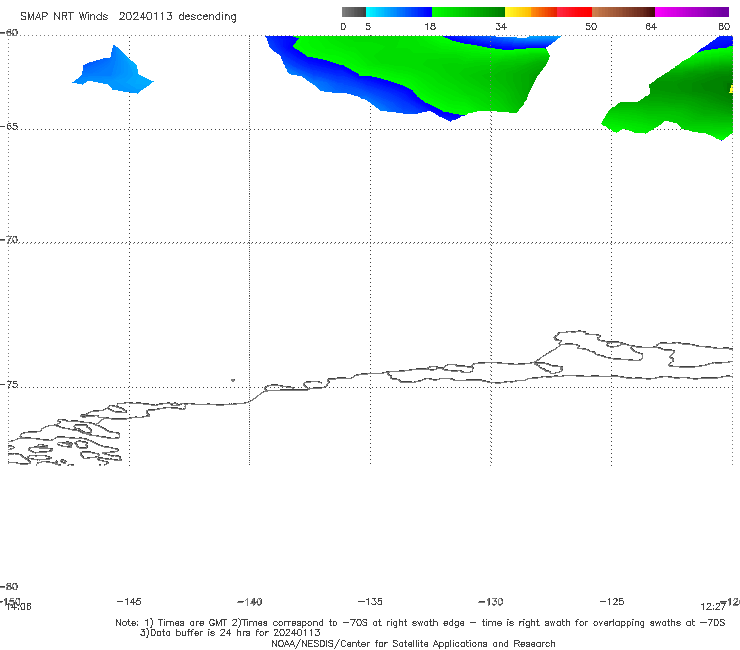The width and height of the screenshot is (740, 650).
Task: Click the latitude label '-80'
Action: click(9, 586)
